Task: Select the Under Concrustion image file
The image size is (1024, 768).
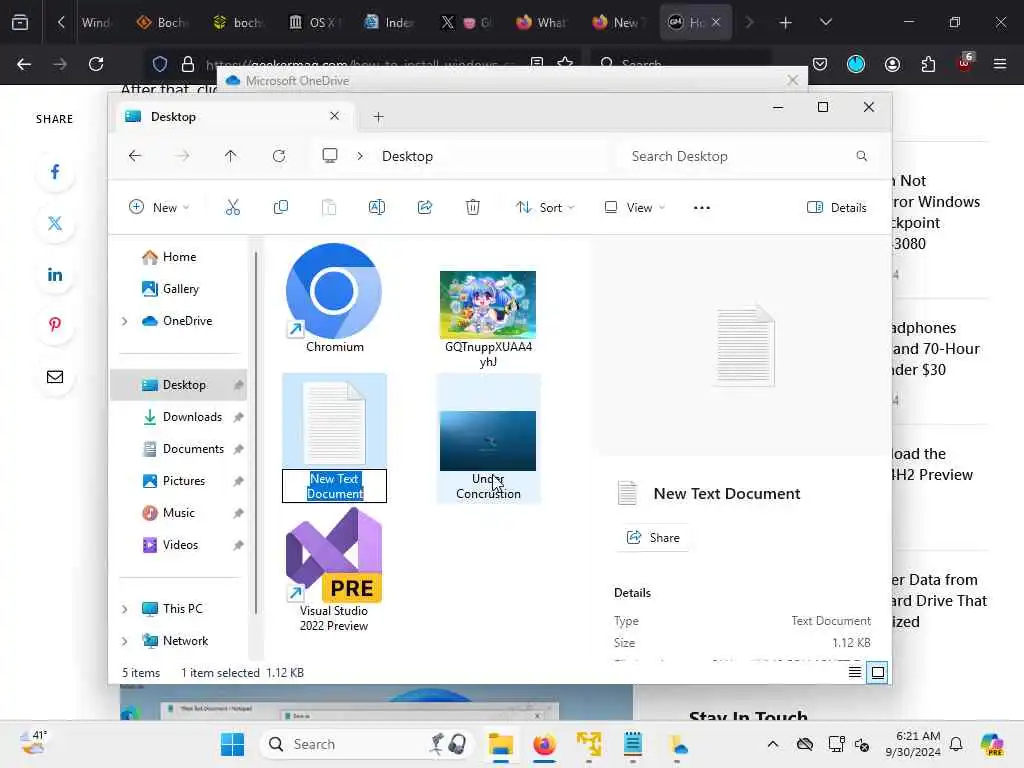Action: [x=488, y=438]
